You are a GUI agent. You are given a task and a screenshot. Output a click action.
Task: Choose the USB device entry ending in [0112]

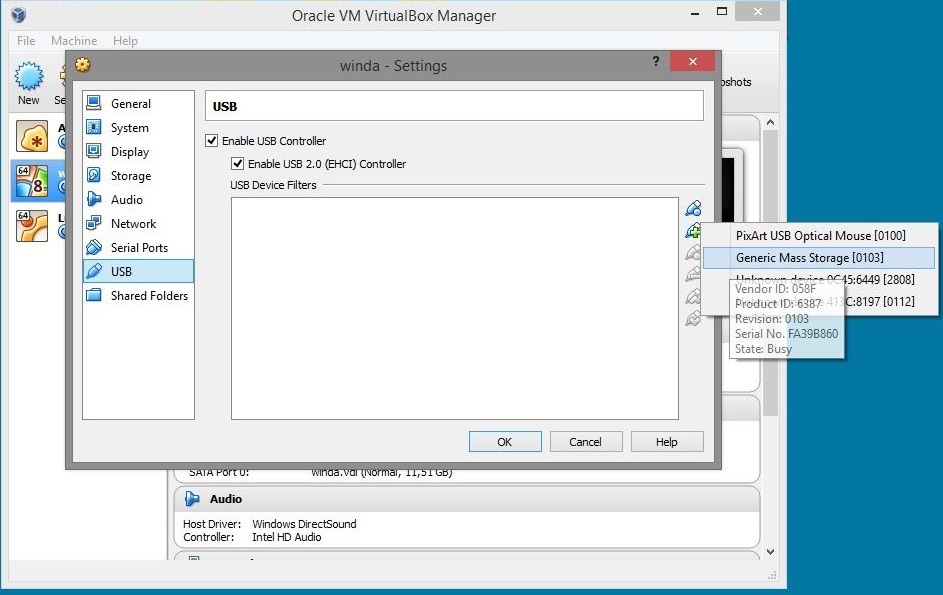click(x=819, y=301)
